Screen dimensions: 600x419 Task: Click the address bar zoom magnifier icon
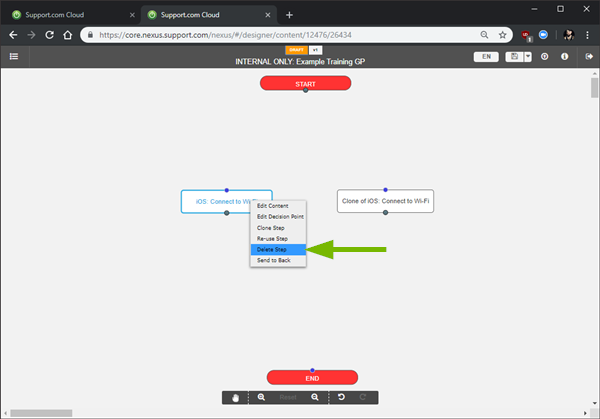[484, 35]
